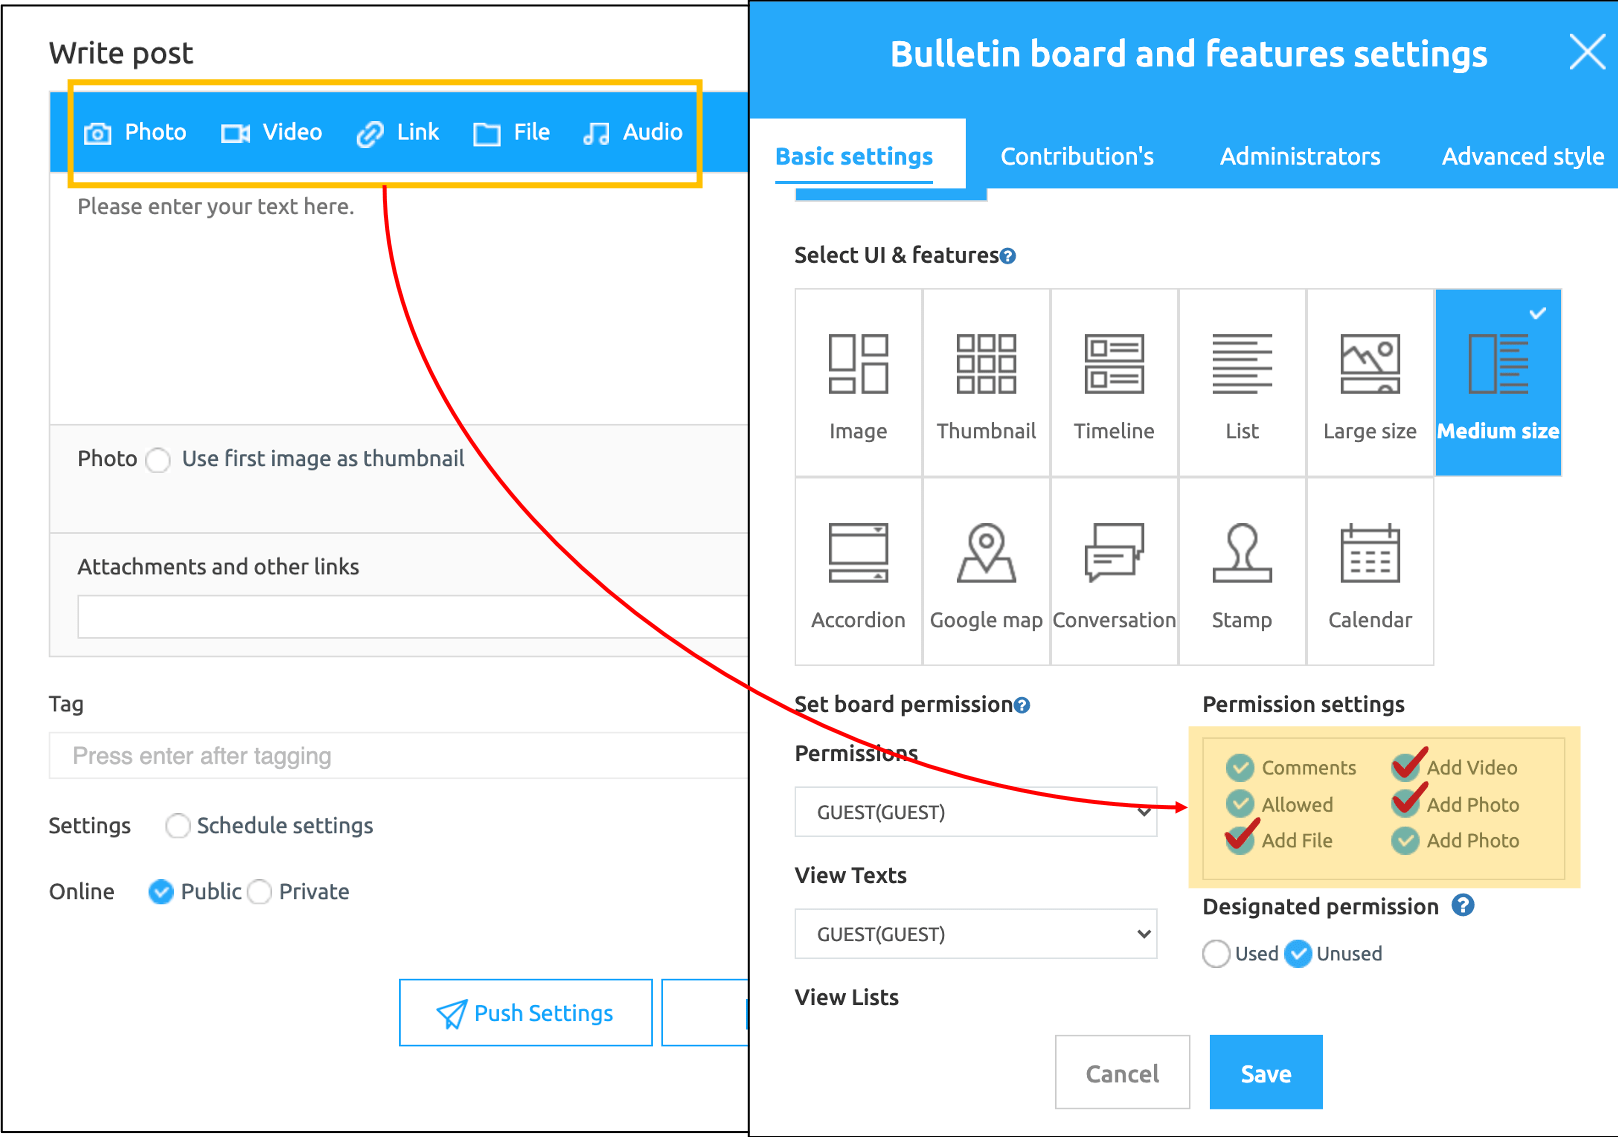Select the Timeline UI layout icon

point(1114,365)
